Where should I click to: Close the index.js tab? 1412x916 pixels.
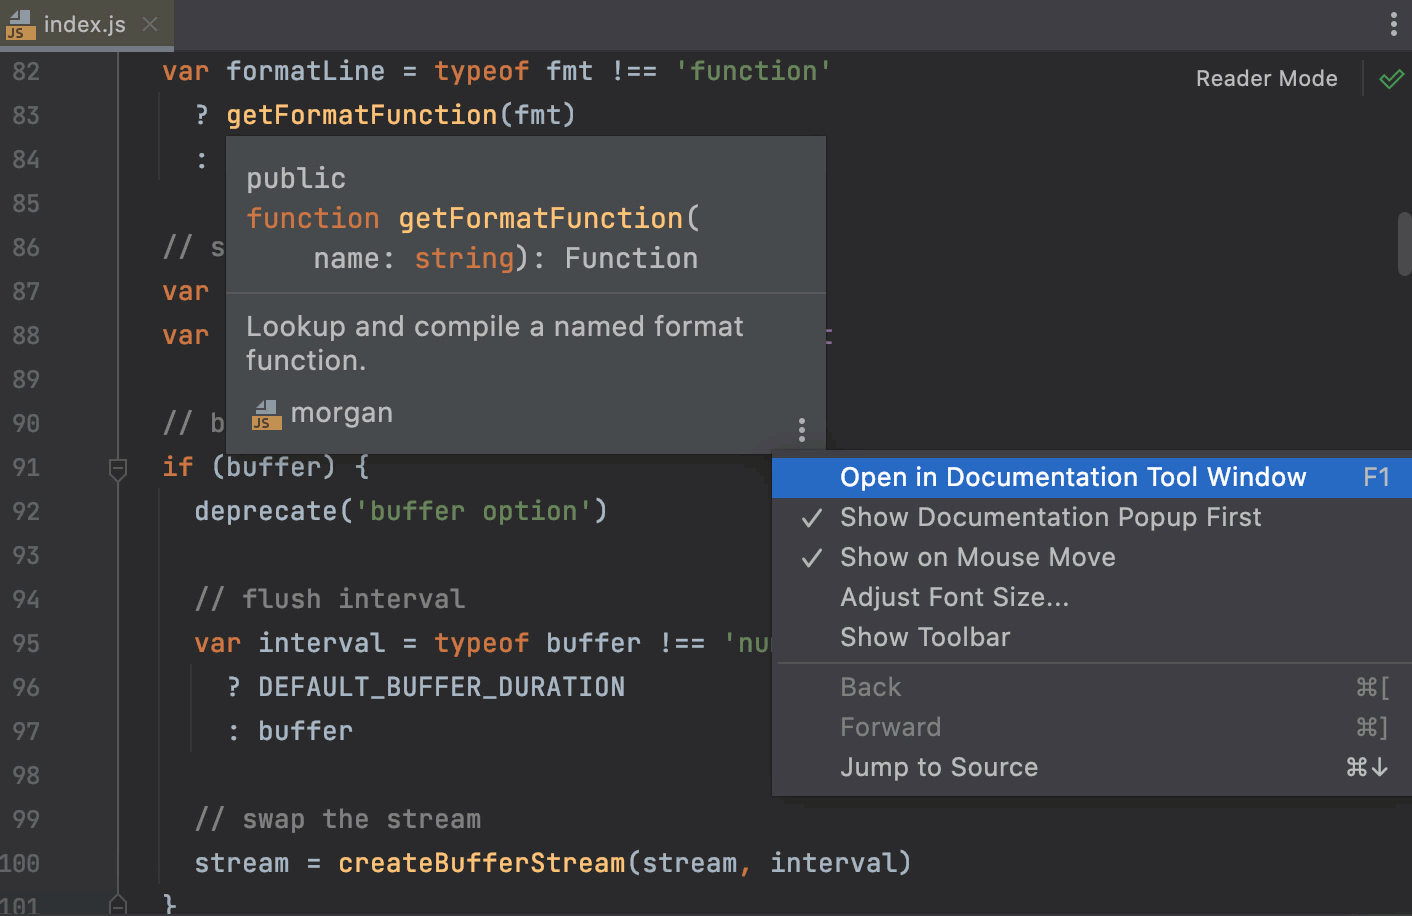(x=150, y=24)
